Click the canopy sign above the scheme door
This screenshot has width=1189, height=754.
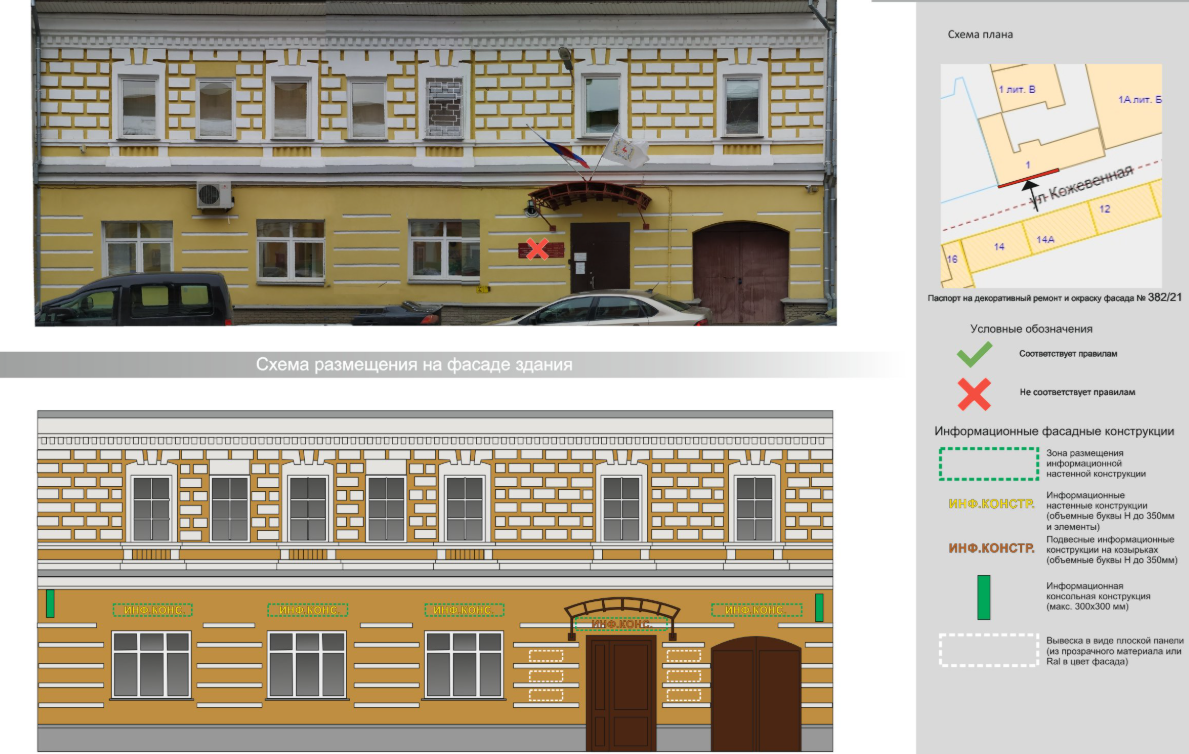tap(621, 624)
